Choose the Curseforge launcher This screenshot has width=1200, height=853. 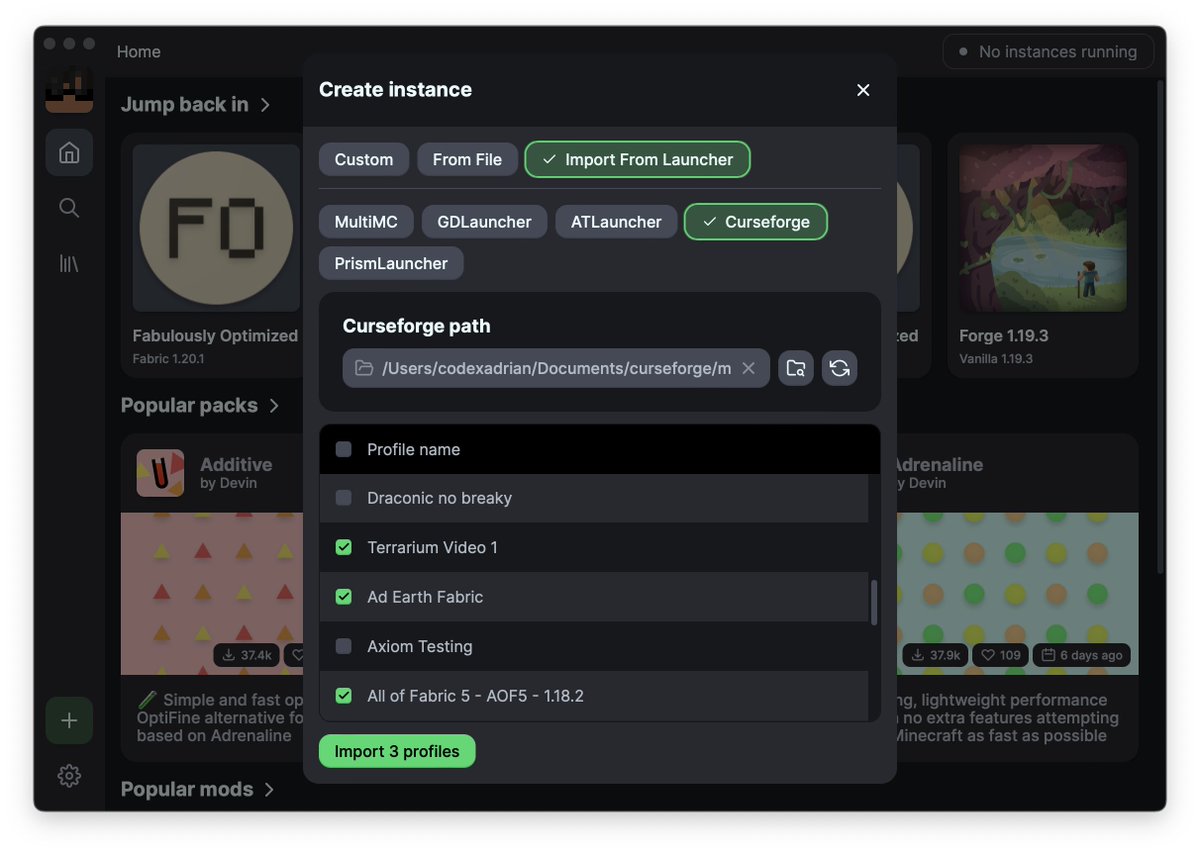(756, 222)
